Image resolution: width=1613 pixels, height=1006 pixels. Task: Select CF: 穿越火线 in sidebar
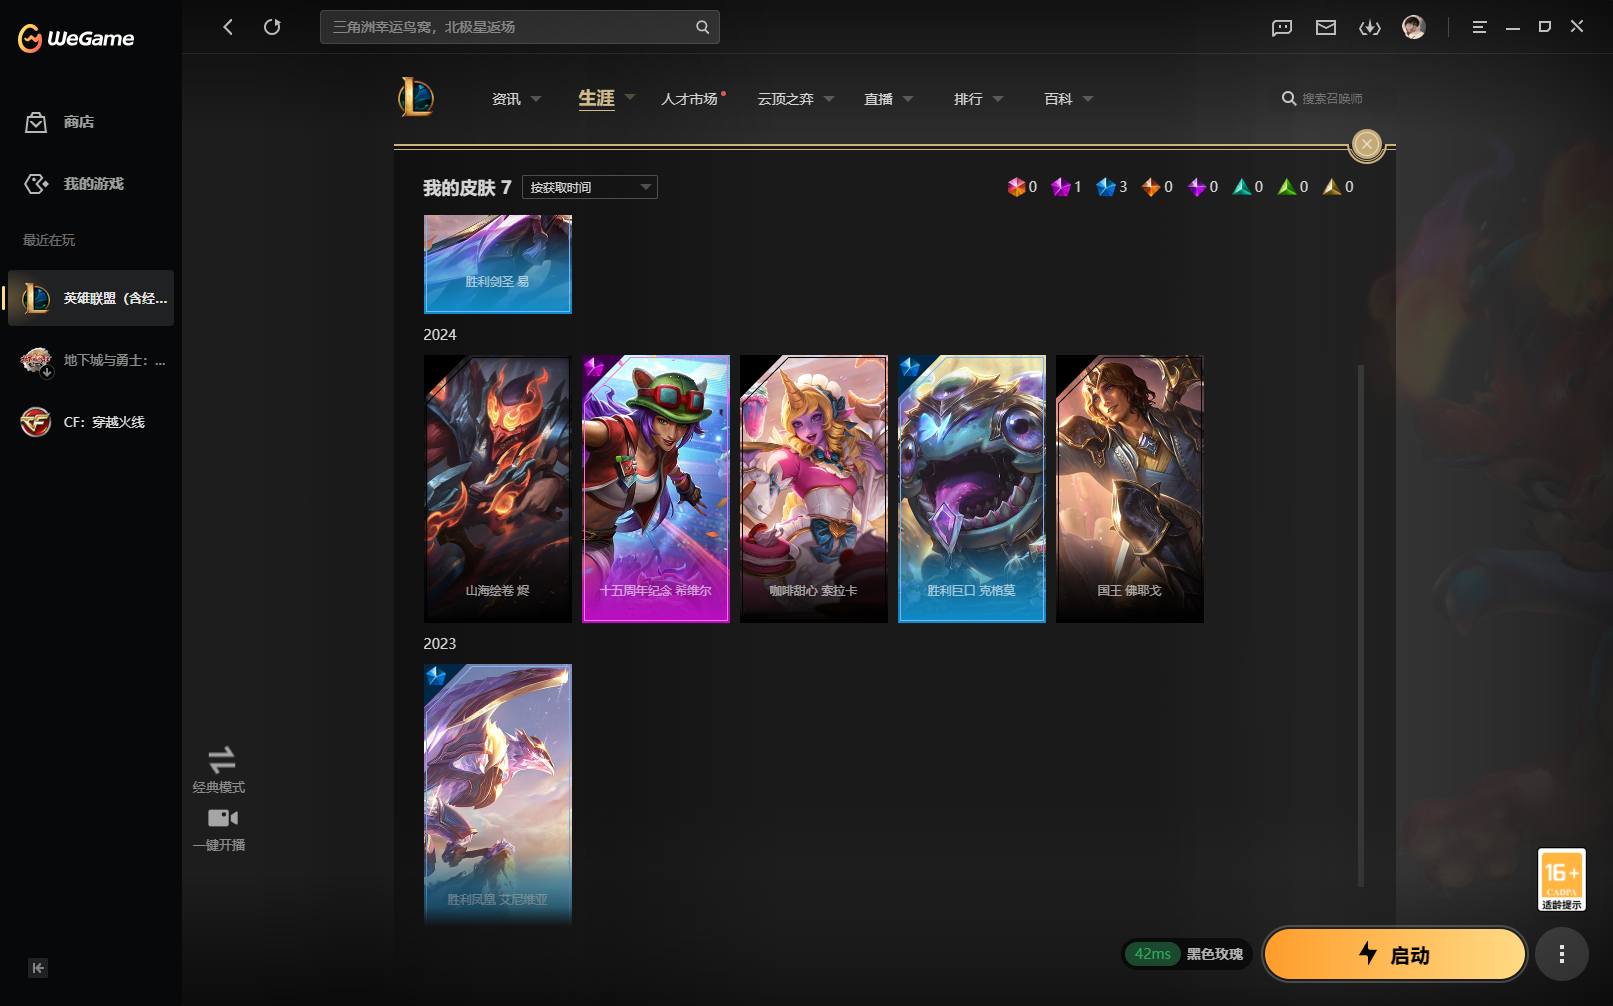[x=91, y=422]
